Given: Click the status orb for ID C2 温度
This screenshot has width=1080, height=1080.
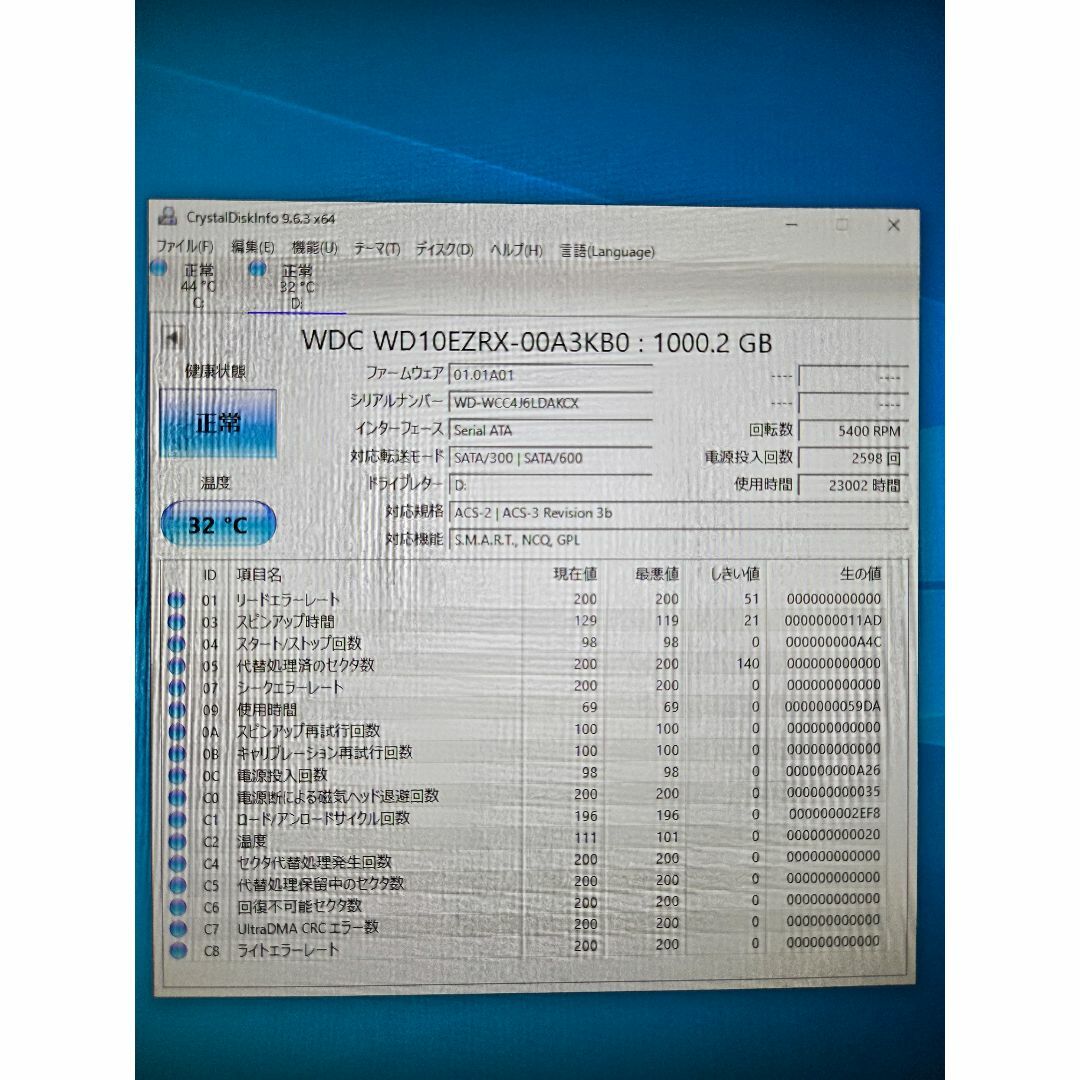Looking at the screenshot, I should pos(177,841).
